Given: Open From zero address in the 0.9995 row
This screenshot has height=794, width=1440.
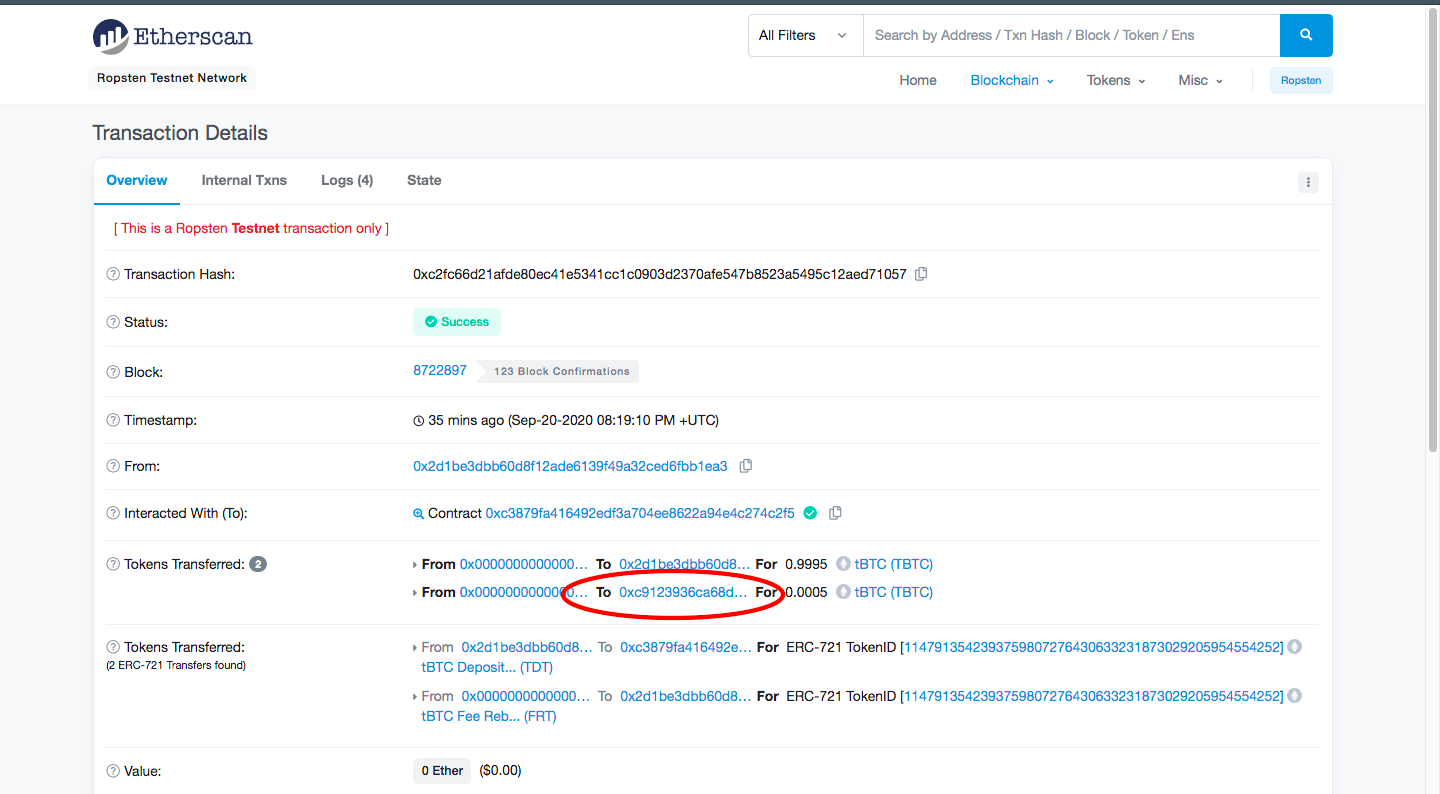Looking at the screenshot, I should tap(524, 564).
